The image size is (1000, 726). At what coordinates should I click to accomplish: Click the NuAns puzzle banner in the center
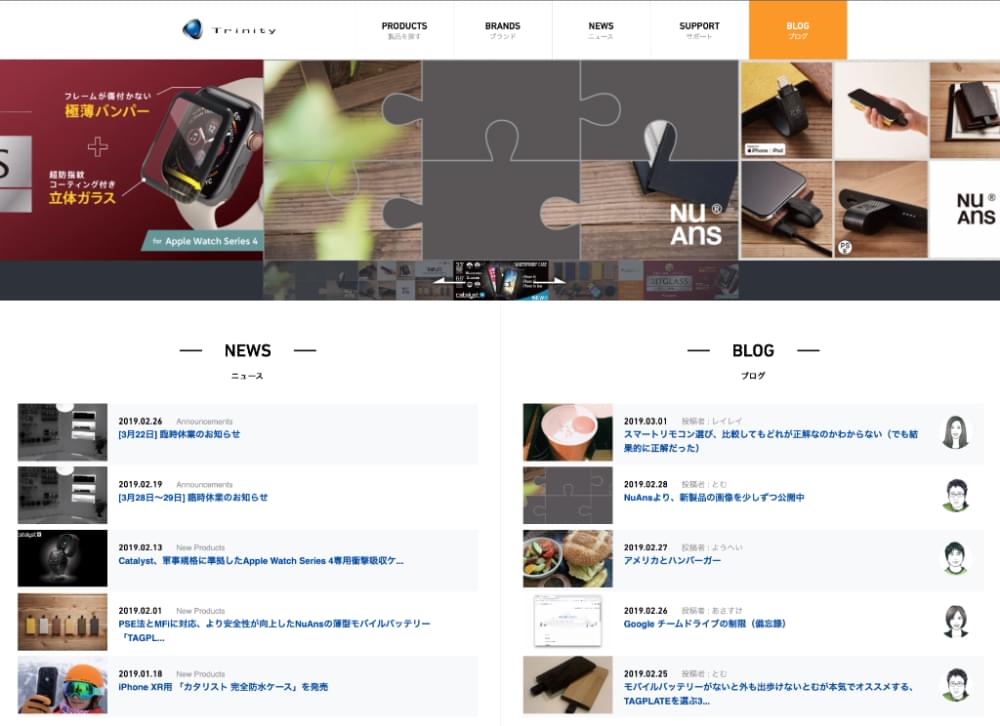(x=500, y=160)
